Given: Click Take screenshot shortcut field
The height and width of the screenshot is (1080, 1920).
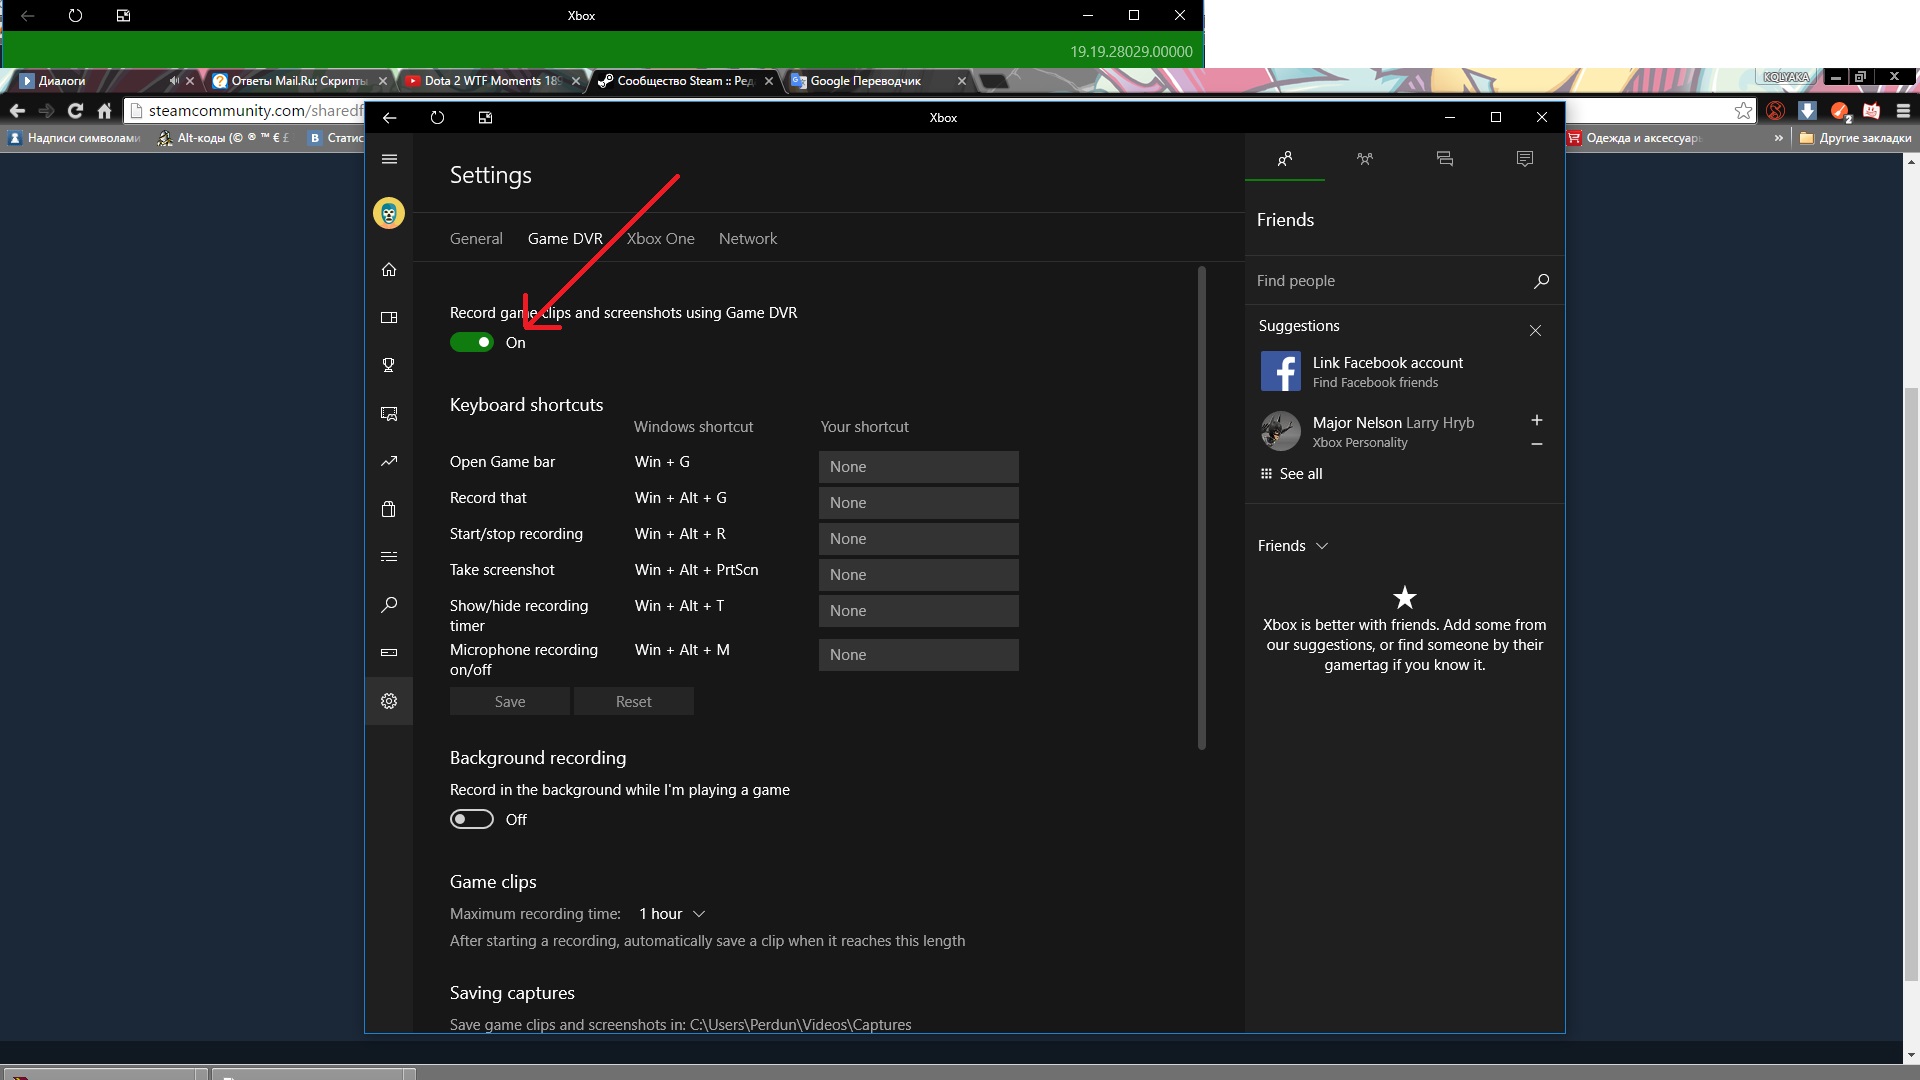Looking at the screenshot, I should tap(919, 575).
